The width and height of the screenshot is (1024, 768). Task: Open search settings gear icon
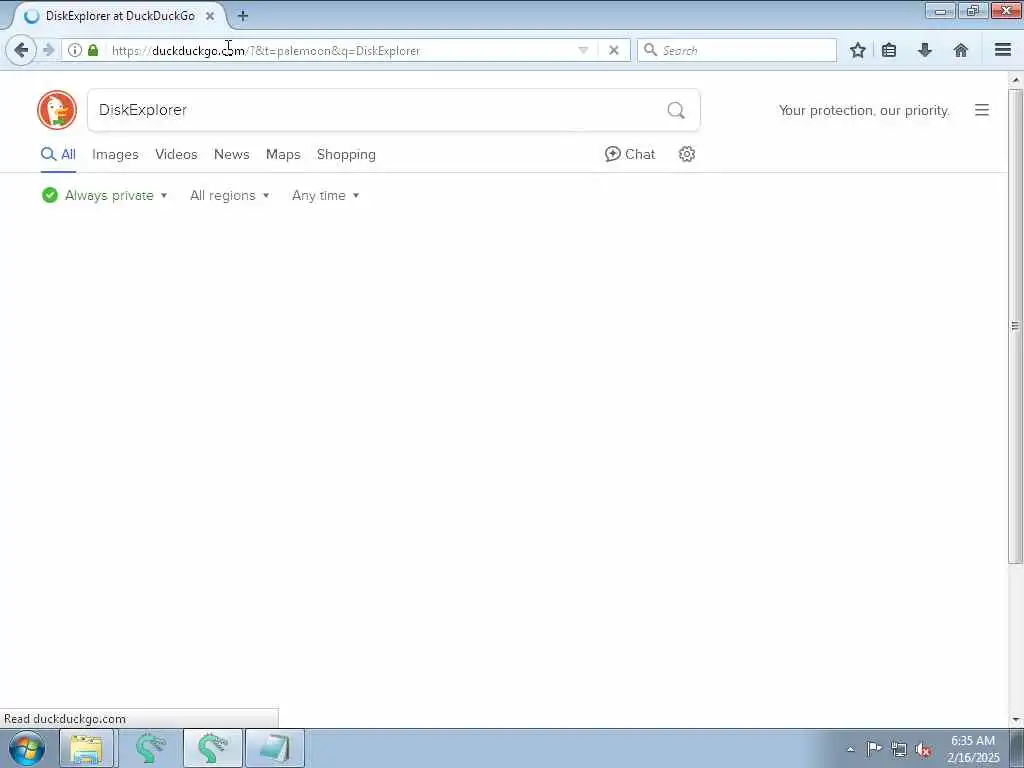coord(686,154)
